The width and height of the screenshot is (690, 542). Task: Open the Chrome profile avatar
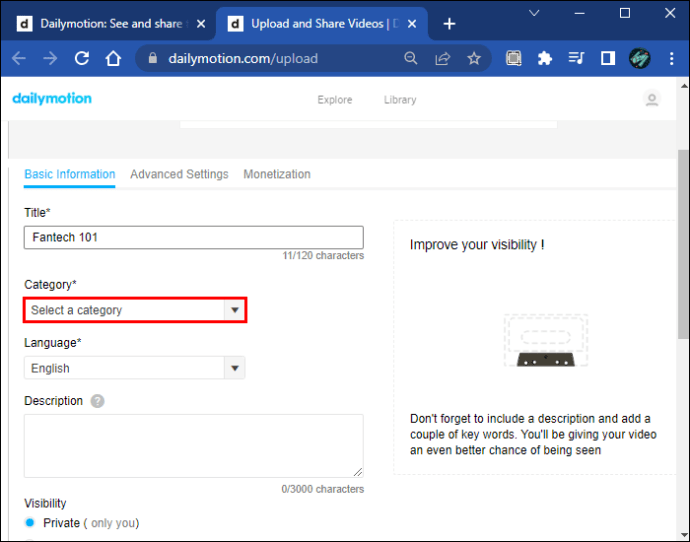tap(639, 58)
